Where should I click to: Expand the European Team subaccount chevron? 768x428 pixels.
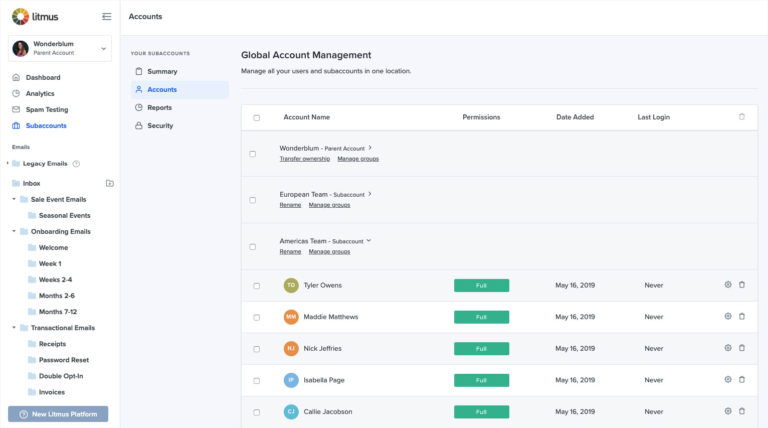coord(370,194)
